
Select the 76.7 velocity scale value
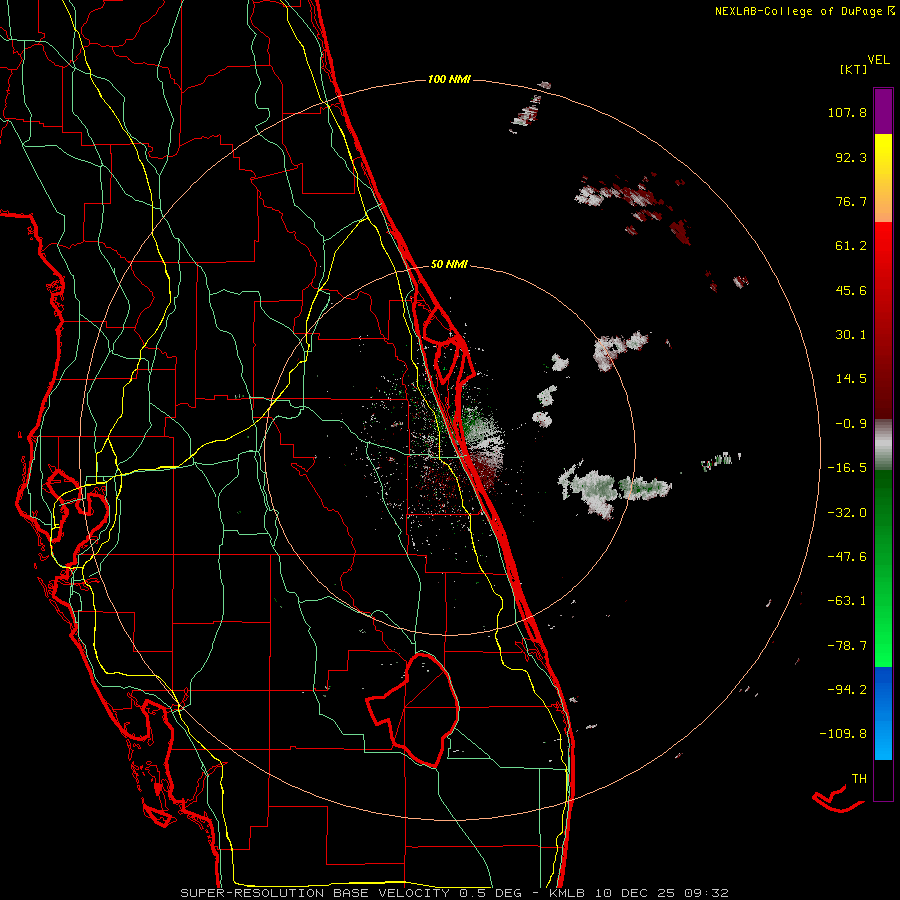[851, 201]
